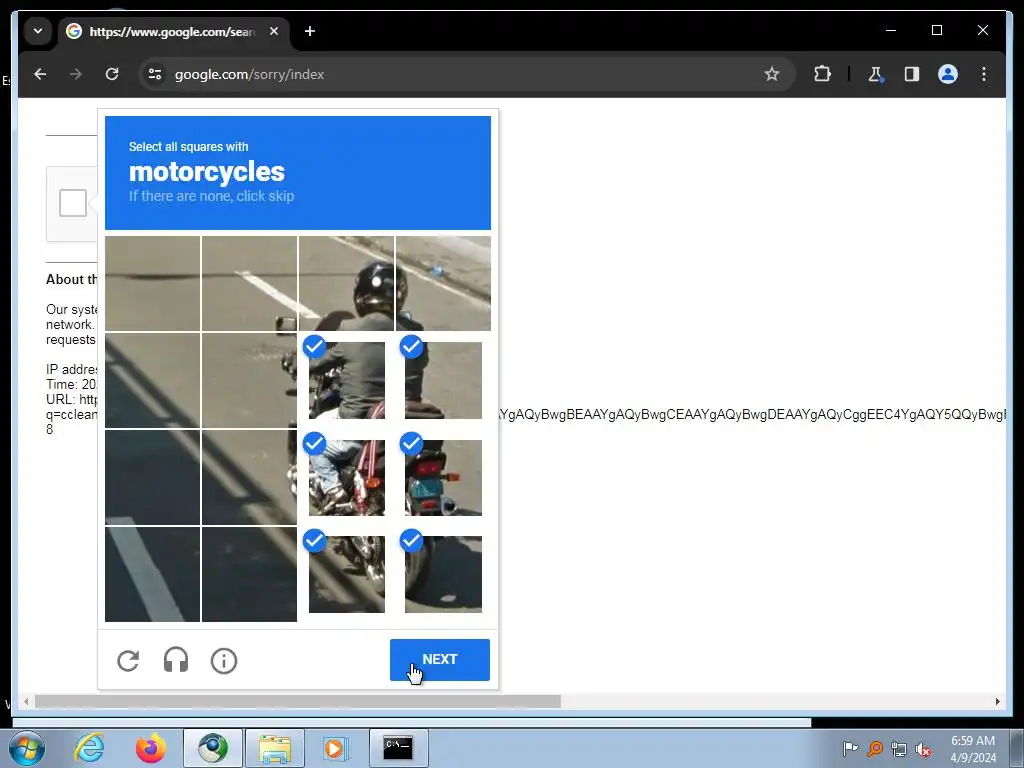
Task: Go back in Chrome
Action: pos(40,74)
